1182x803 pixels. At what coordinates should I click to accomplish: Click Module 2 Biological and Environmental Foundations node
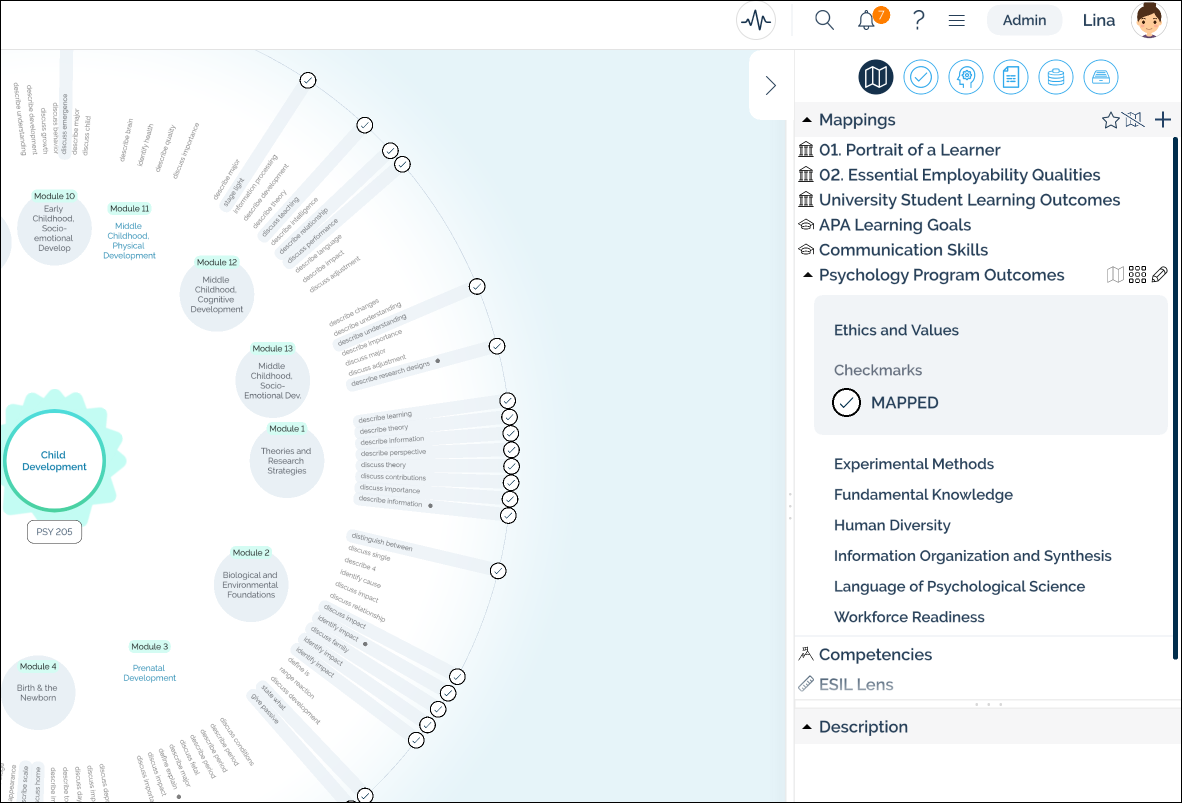tap(251, 584)
